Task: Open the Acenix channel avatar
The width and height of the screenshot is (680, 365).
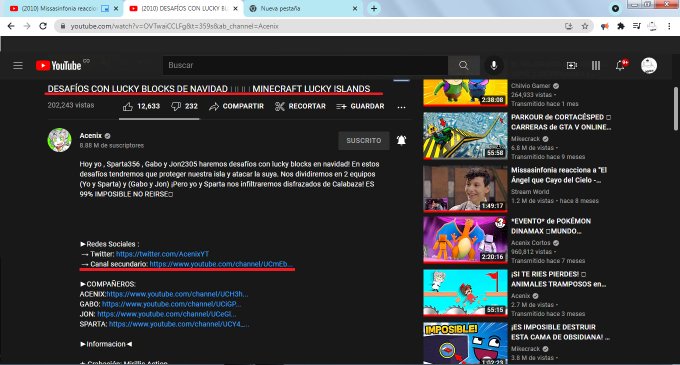Action: point(59,140)
